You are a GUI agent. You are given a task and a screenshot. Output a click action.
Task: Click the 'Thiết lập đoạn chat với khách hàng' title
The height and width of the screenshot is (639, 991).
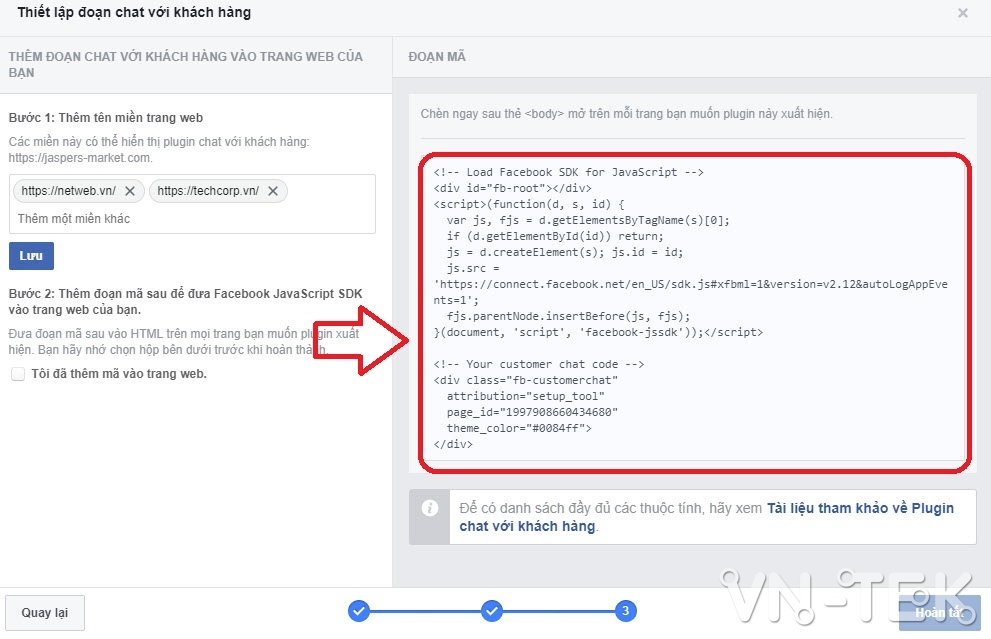134,13
